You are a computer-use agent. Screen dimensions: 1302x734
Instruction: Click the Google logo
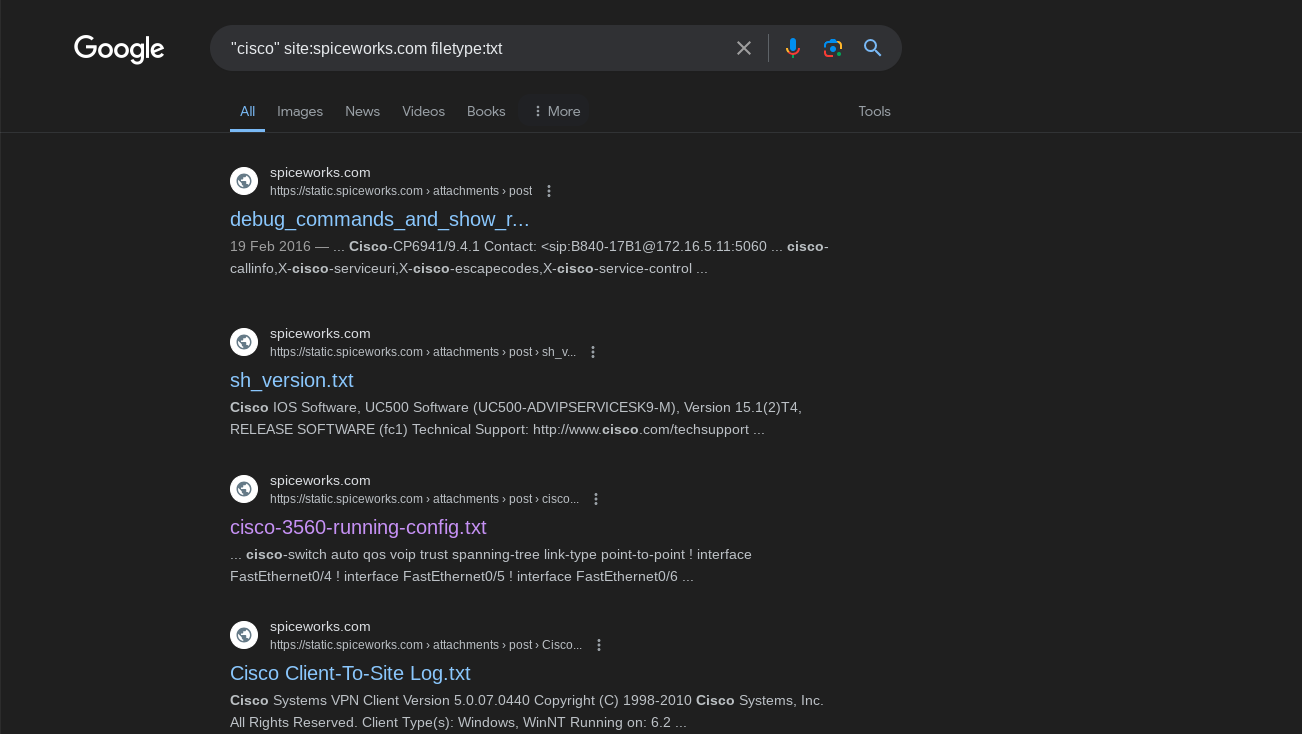coord(119,49)
